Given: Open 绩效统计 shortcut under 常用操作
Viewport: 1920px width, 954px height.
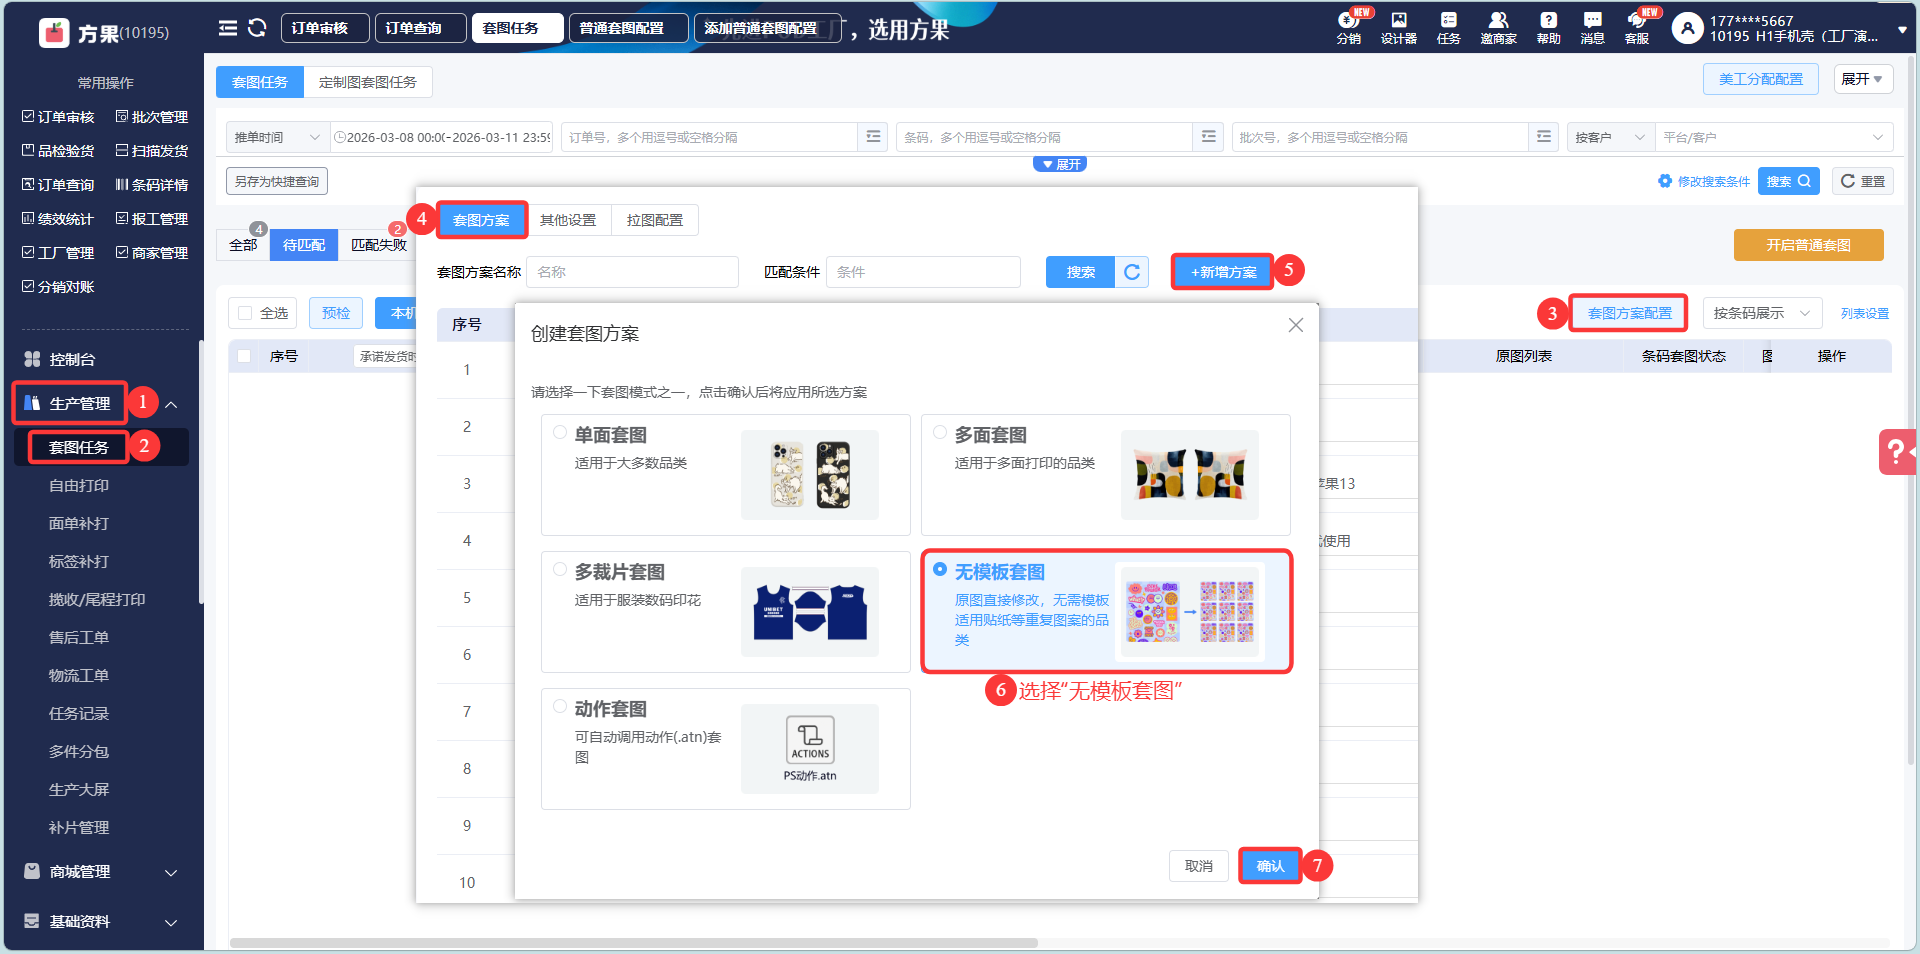Looking at the screenshot, I should click(x=58, y=219).
